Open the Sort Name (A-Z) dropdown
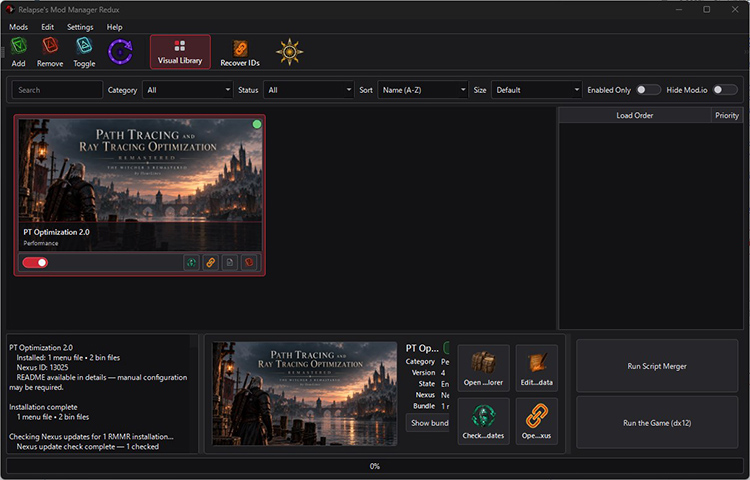This screenshot has height=480, width=750. pos(423,90)
